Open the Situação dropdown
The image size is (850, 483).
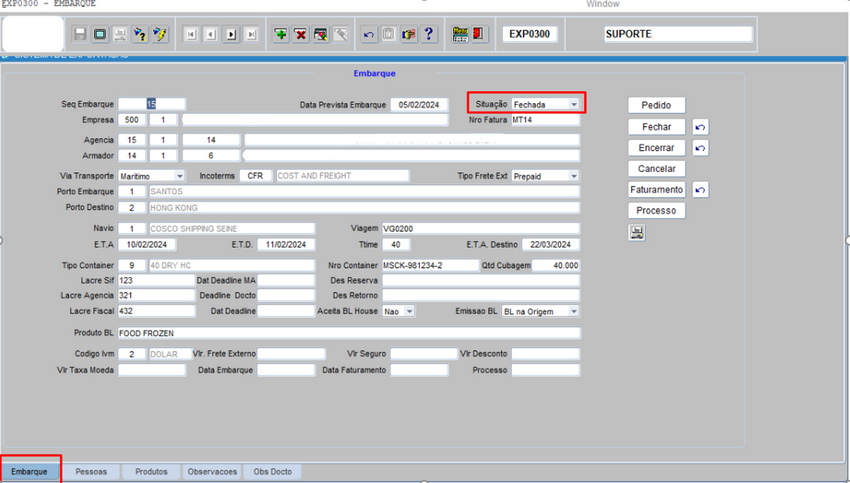tap(574, 104)
